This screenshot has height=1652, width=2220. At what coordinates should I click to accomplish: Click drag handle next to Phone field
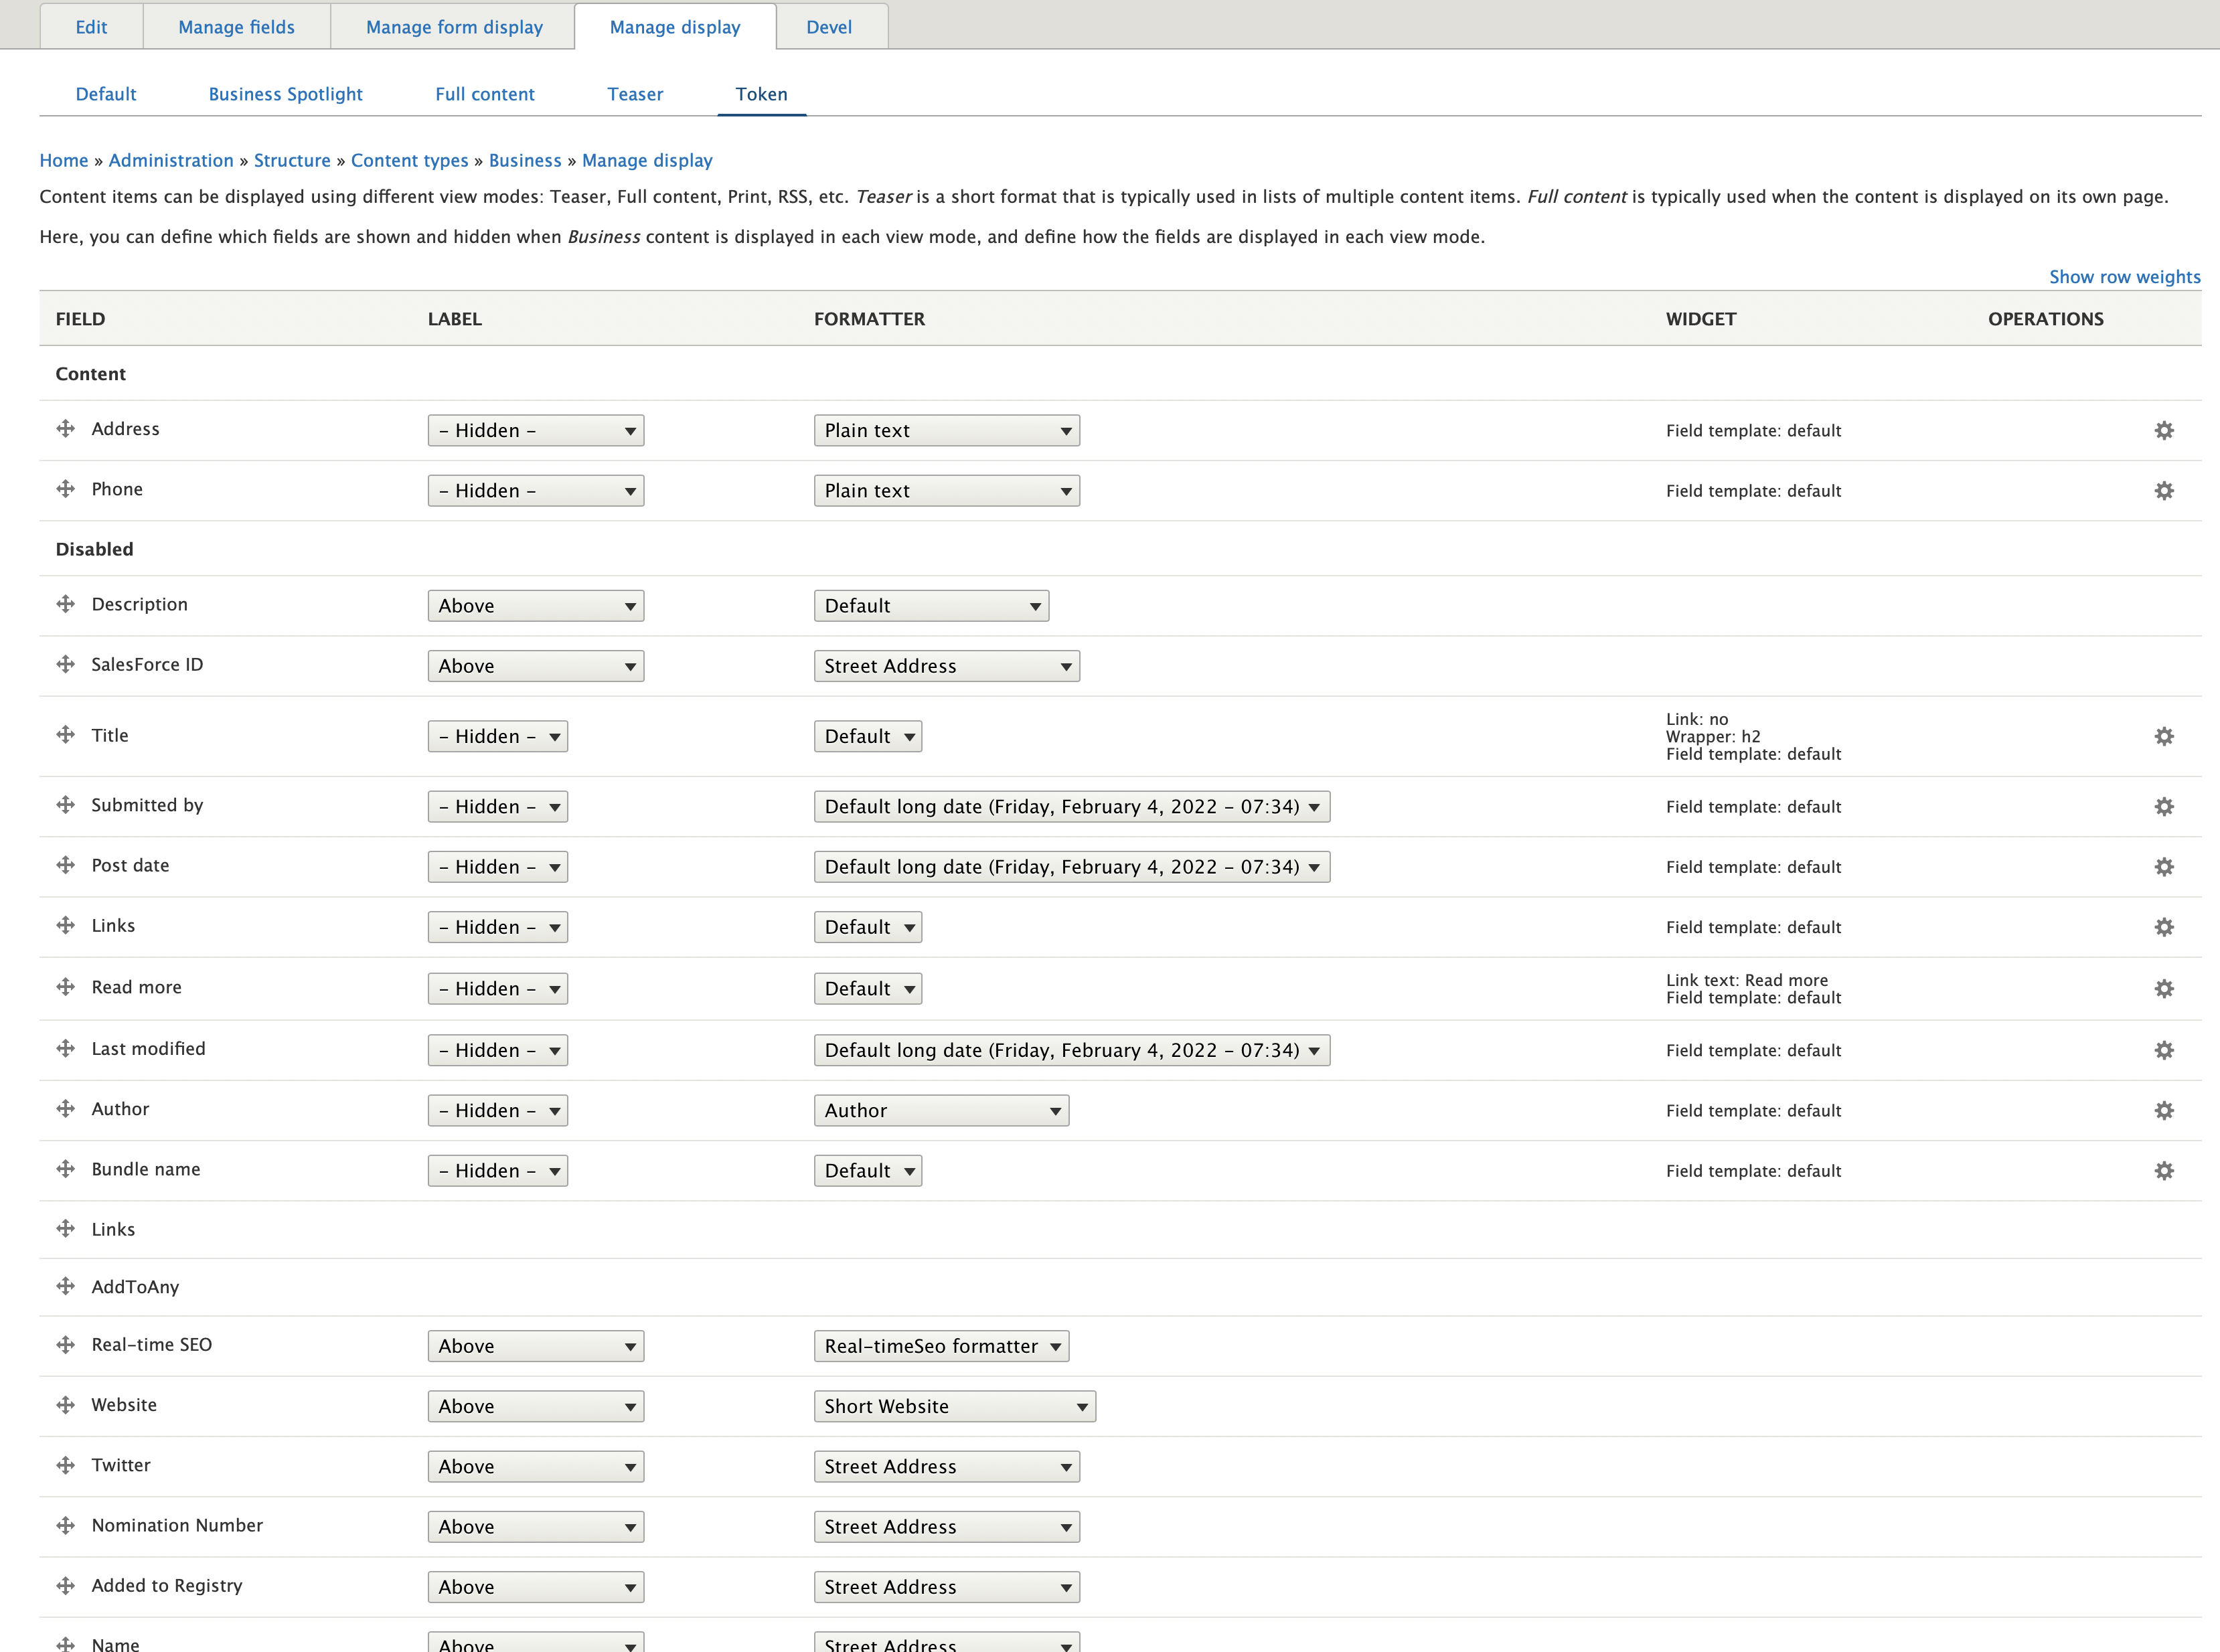[x=66, y=489]
